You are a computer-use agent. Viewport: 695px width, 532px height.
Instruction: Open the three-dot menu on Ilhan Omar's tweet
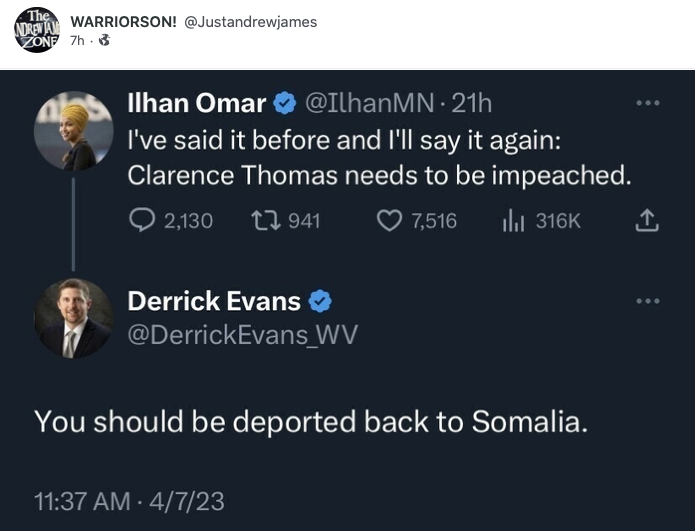tap(648, 103)
